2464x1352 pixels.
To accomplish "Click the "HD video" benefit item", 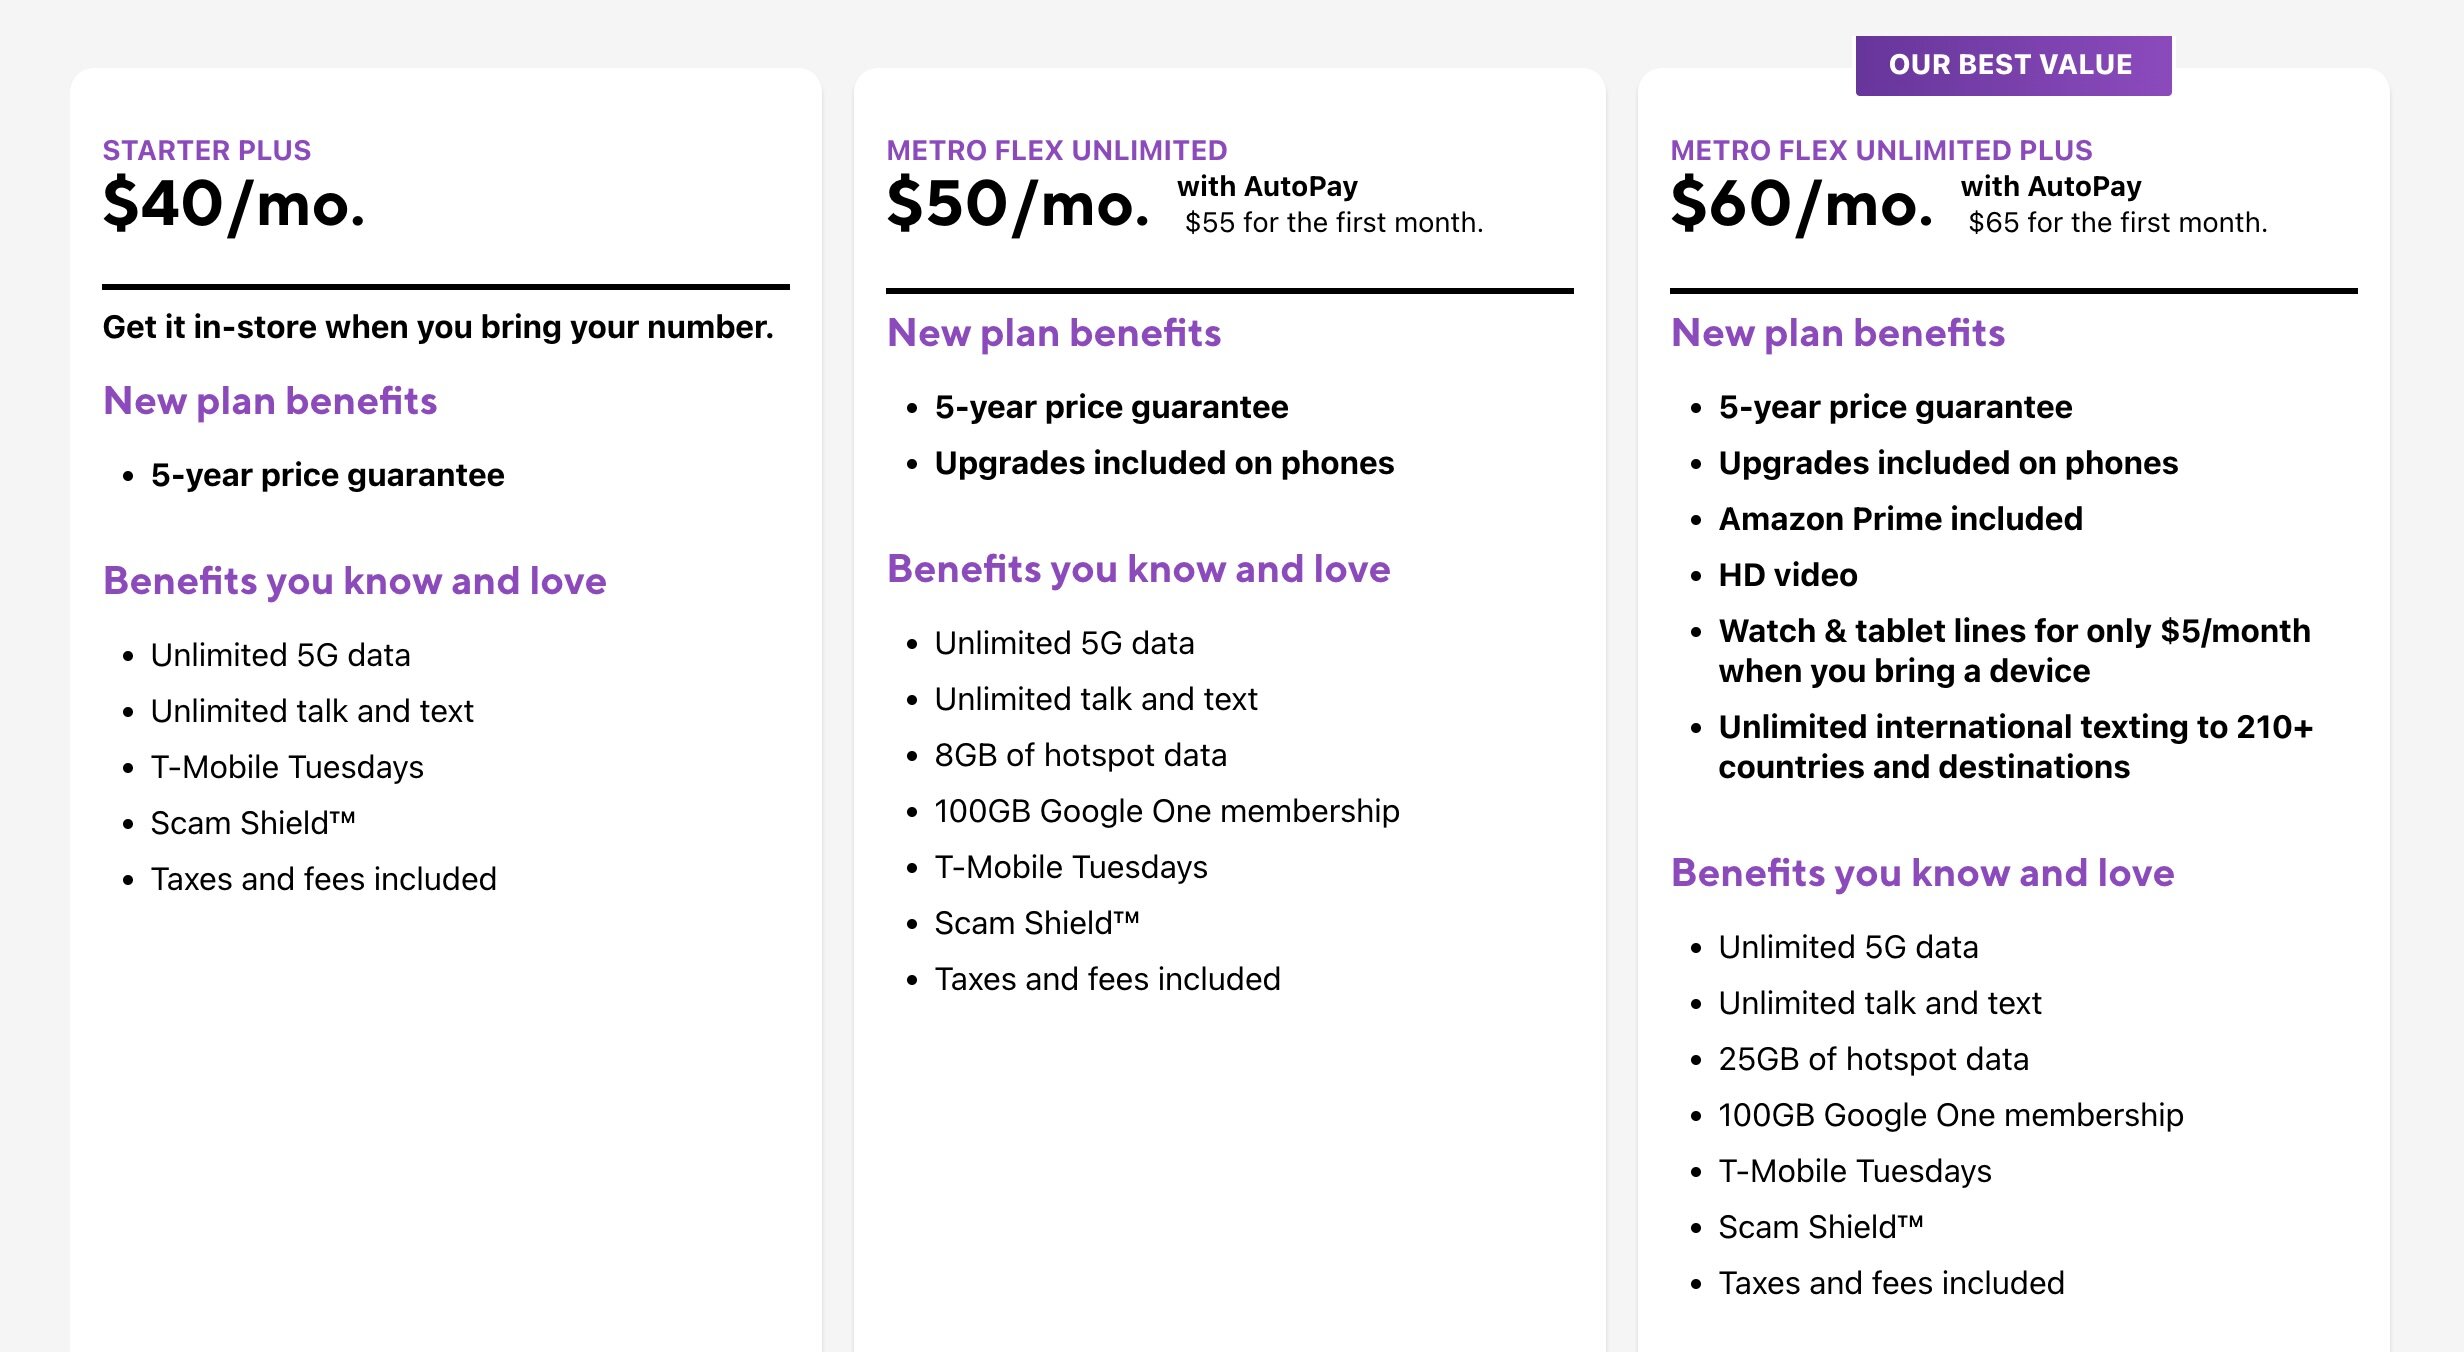I will click(1787, 575).
